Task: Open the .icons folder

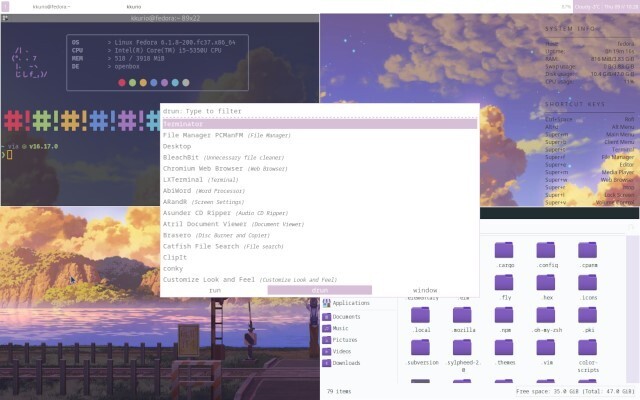Action: (x=588, y=282)
